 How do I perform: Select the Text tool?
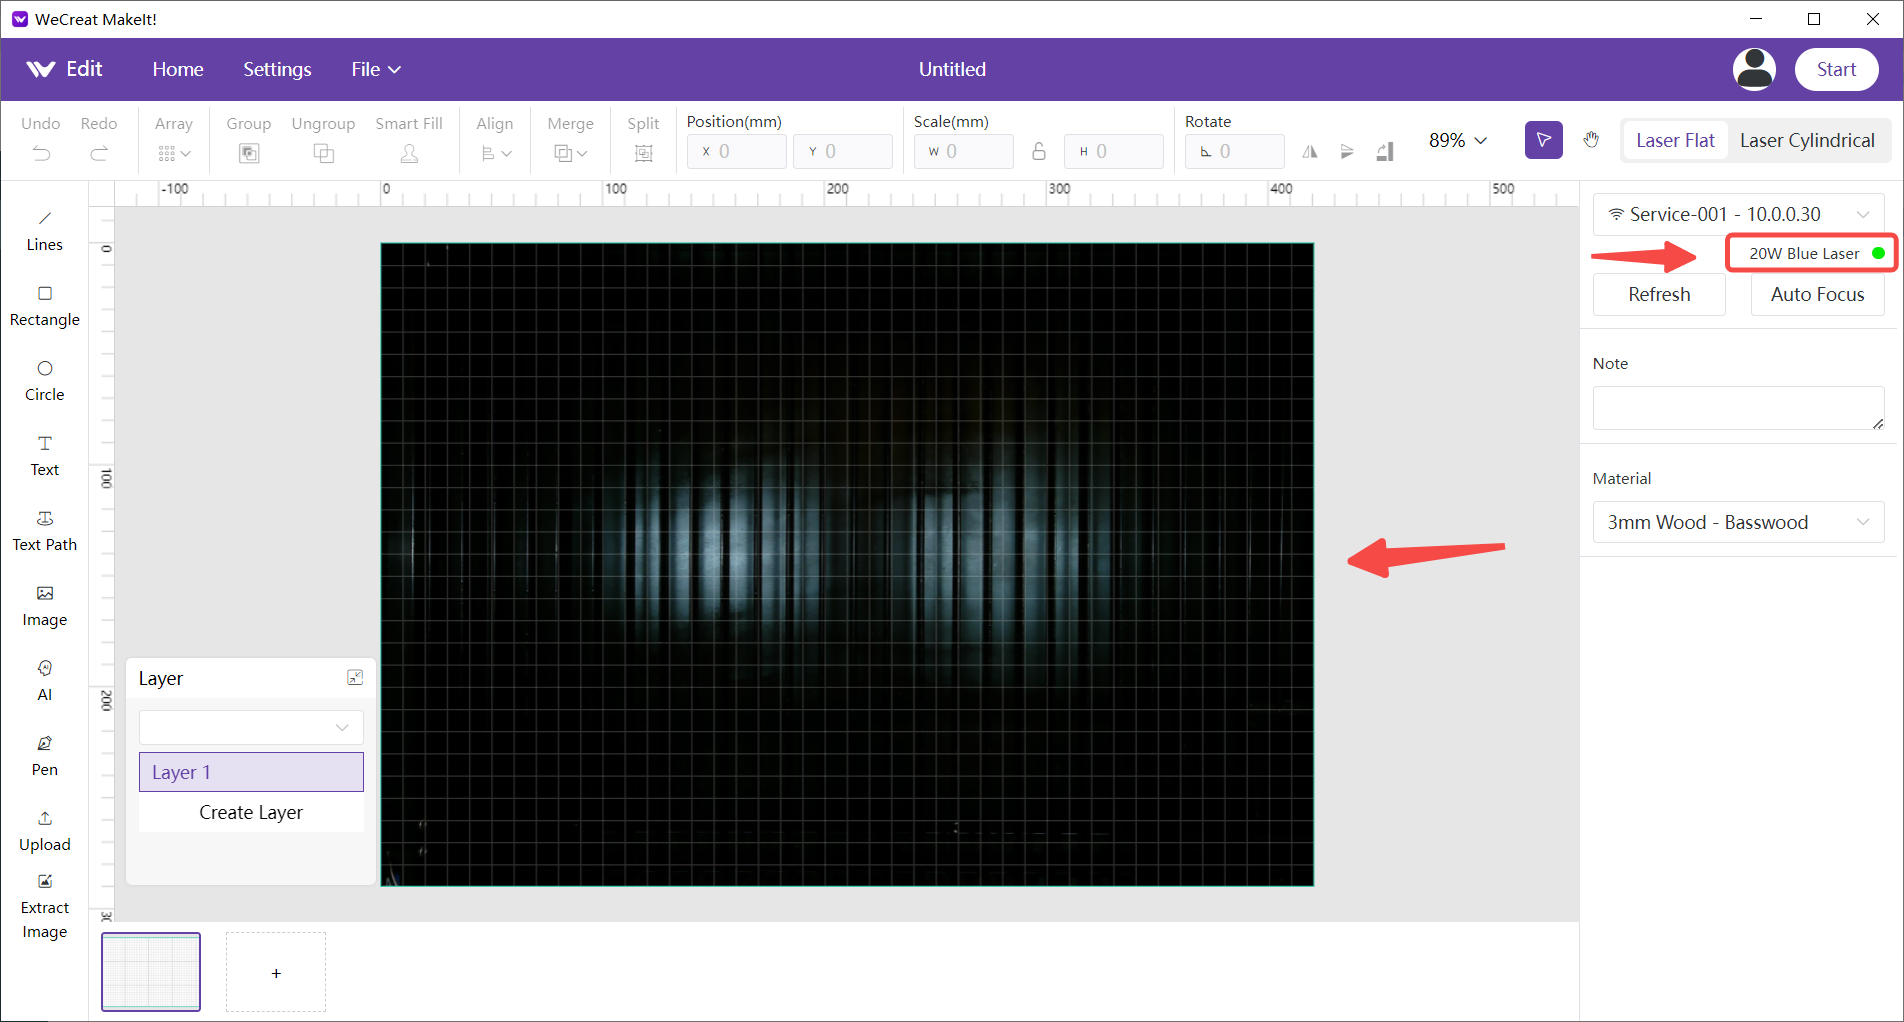[44, 456]
